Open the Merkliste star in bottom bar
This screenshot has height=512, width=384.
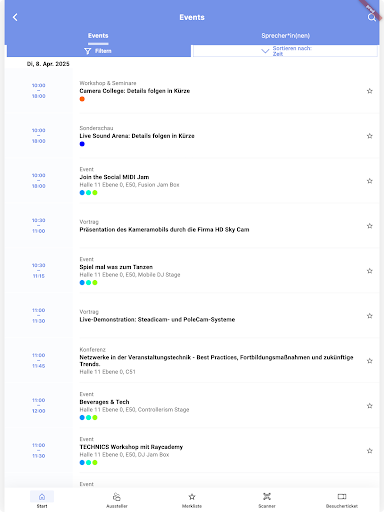(192, 500)
